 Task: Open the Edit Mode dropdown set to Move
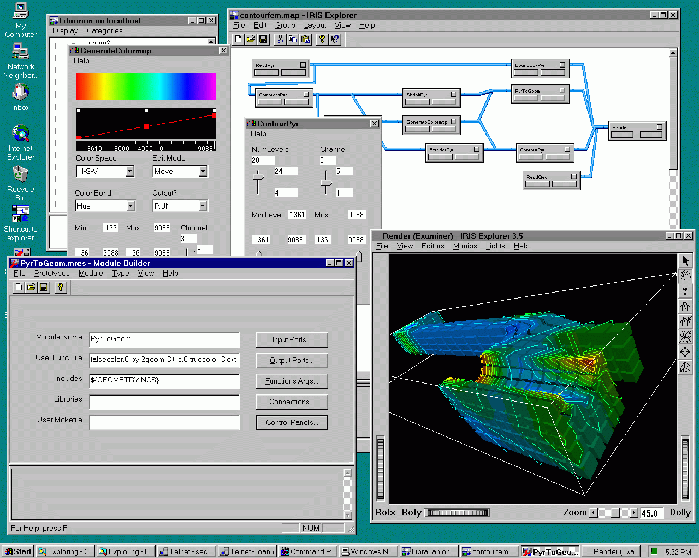coord(201,172)
